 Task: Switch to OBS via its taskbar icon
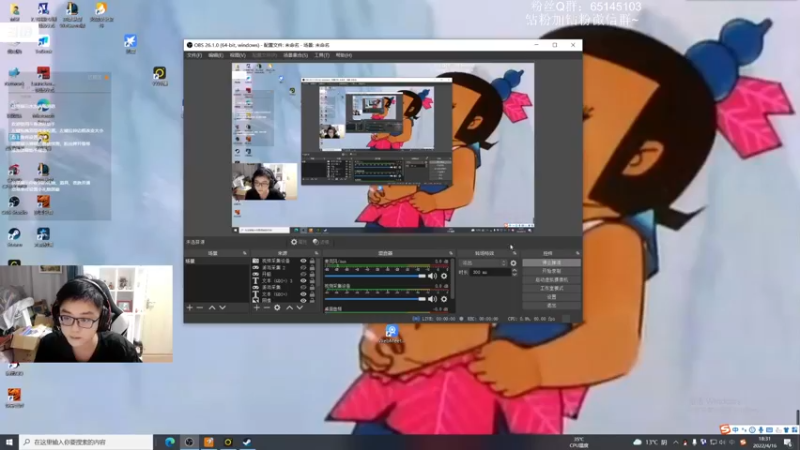click(189, 442)
